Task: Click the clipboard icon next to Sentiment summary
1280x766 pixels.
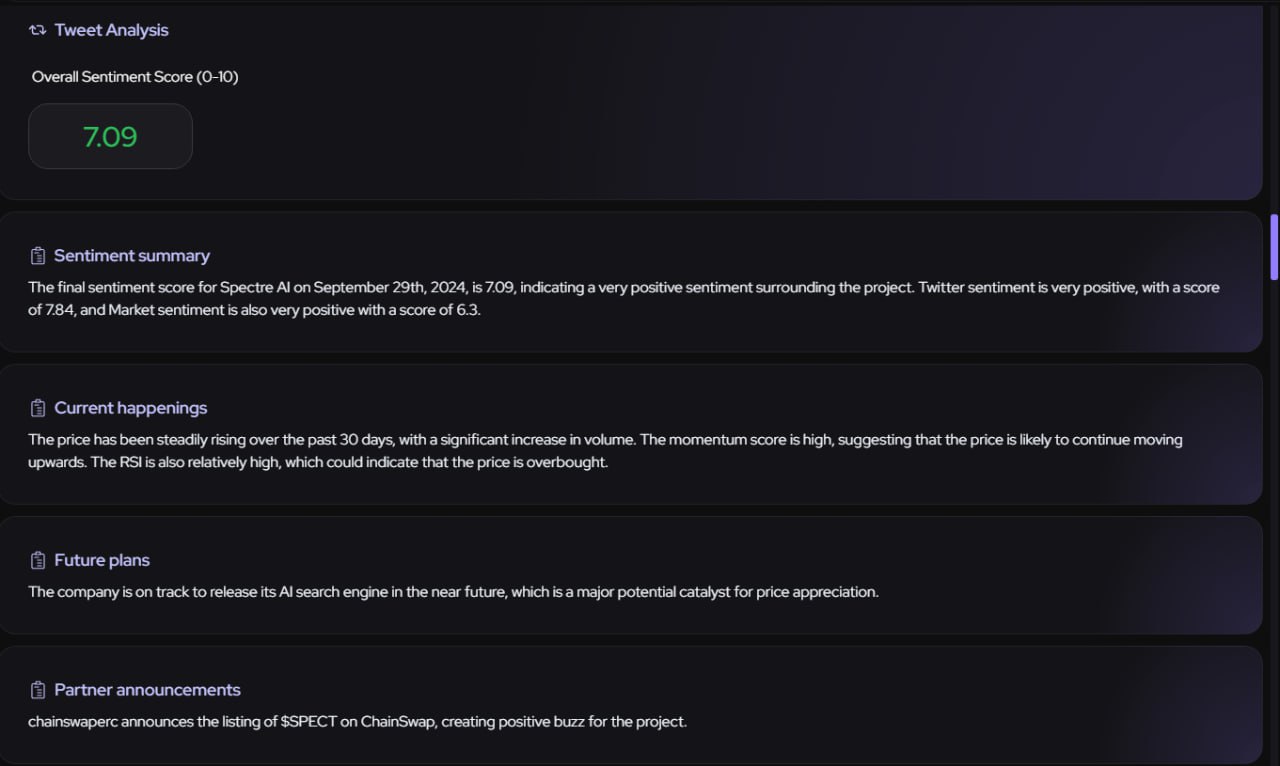Action: coord(38,256)
